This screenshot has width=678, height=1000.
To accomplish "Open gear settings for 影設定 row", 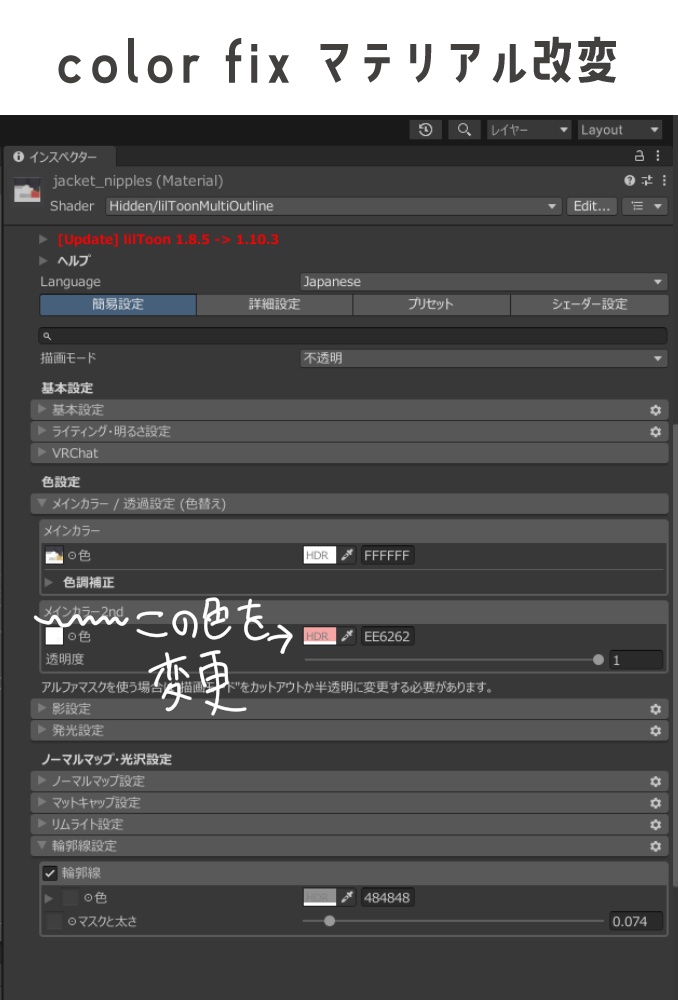I will 655,709.
